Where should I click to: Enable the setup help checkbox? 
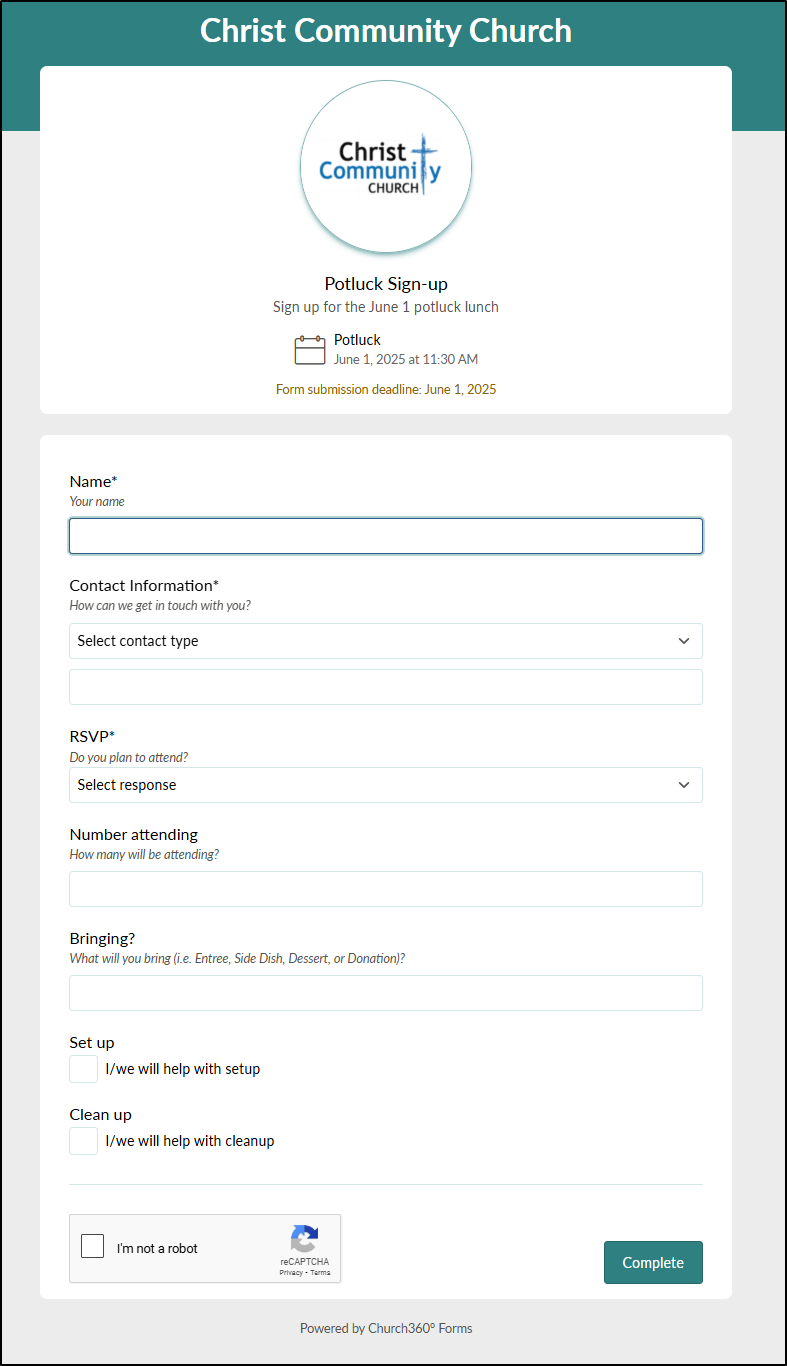pyautogui.click(x=84, y=1069)
